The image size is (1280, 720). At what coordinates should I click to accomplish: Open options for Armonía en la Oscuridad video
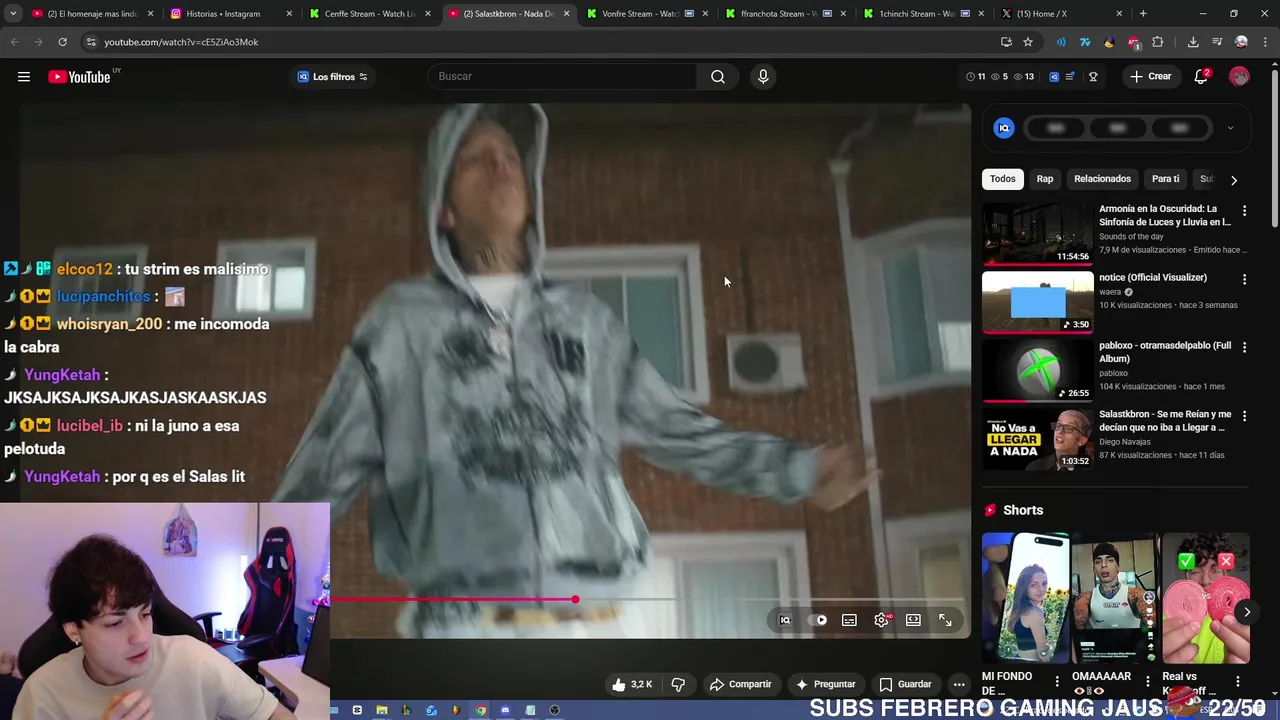click(x=1244, y=211)
